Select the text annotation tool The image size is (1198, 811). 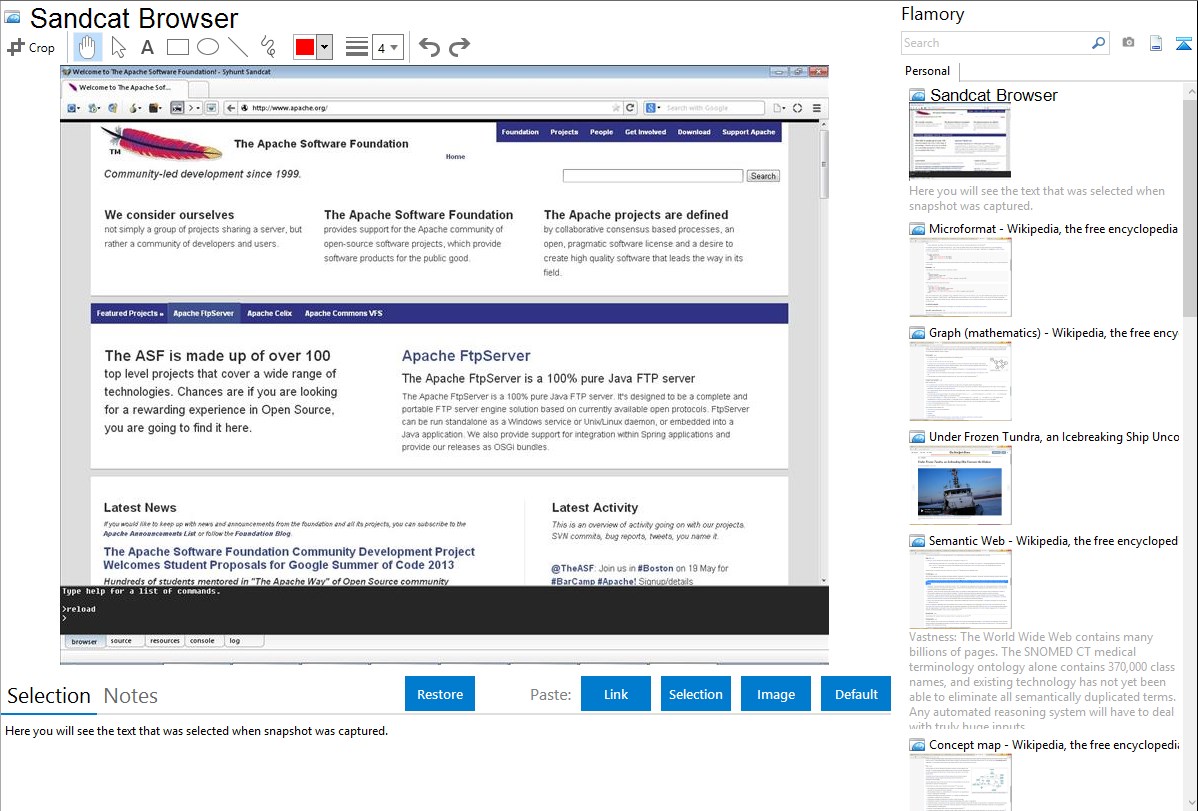click(x=147, y=47)
